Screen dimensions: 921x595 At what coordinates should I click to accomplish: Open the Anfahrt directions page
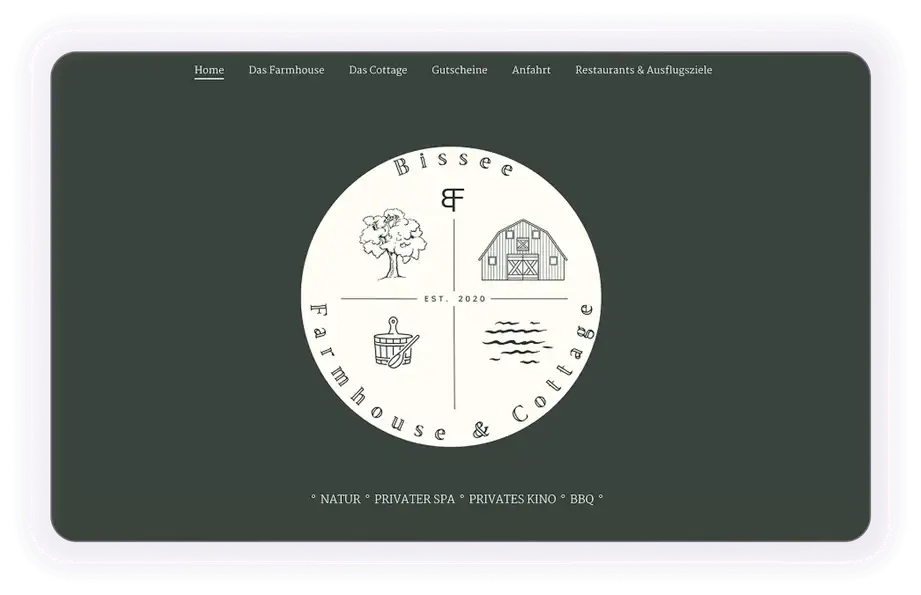click(531, 70)
